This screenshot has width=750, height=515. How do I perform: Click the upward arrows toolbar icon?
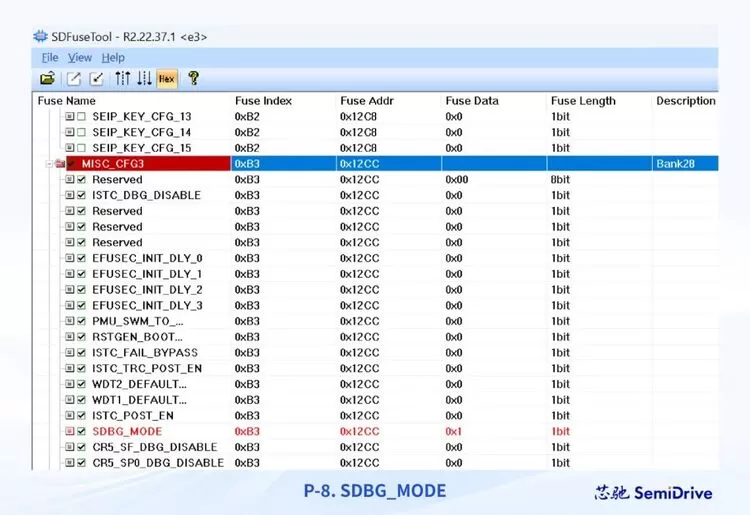[x=122, y=78]
